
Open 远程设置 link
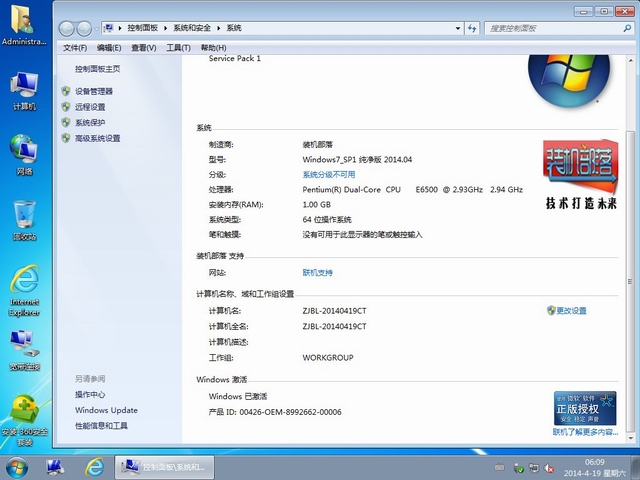[x=90, y=107]
